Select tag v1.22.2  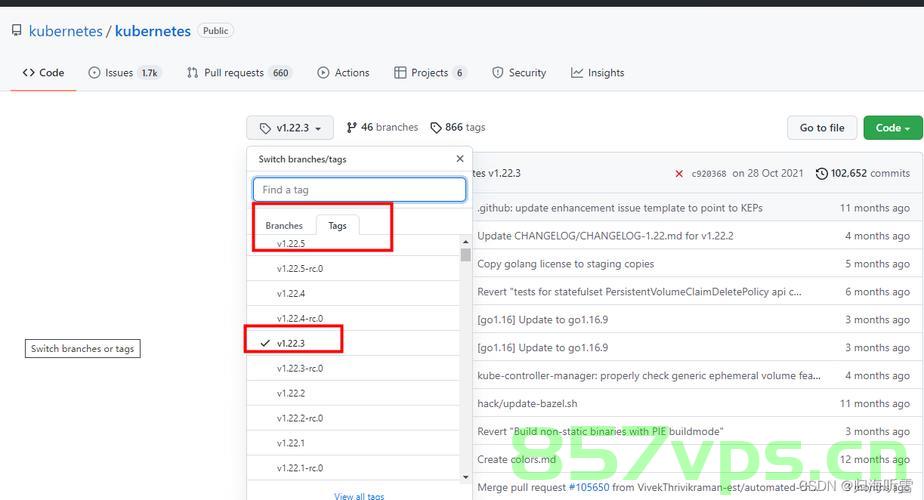353,393
